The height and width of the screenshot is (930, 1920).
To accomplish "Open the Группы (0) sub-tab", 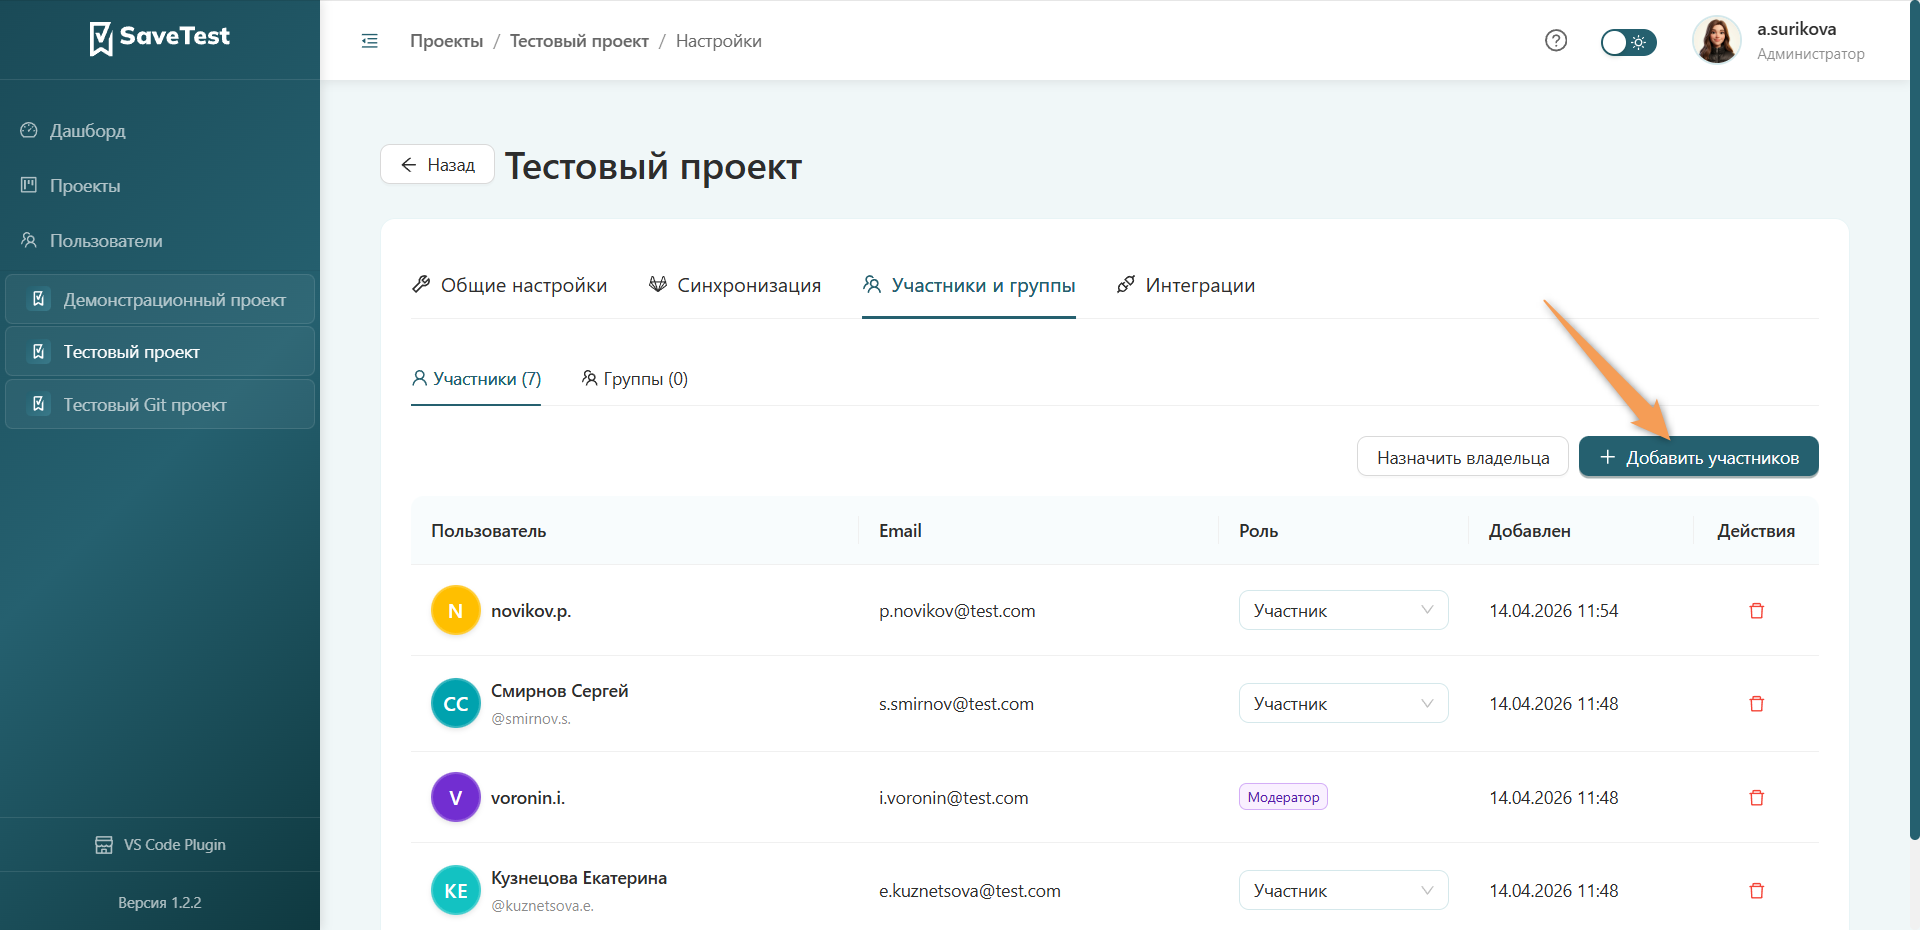I will pos(635,379).
